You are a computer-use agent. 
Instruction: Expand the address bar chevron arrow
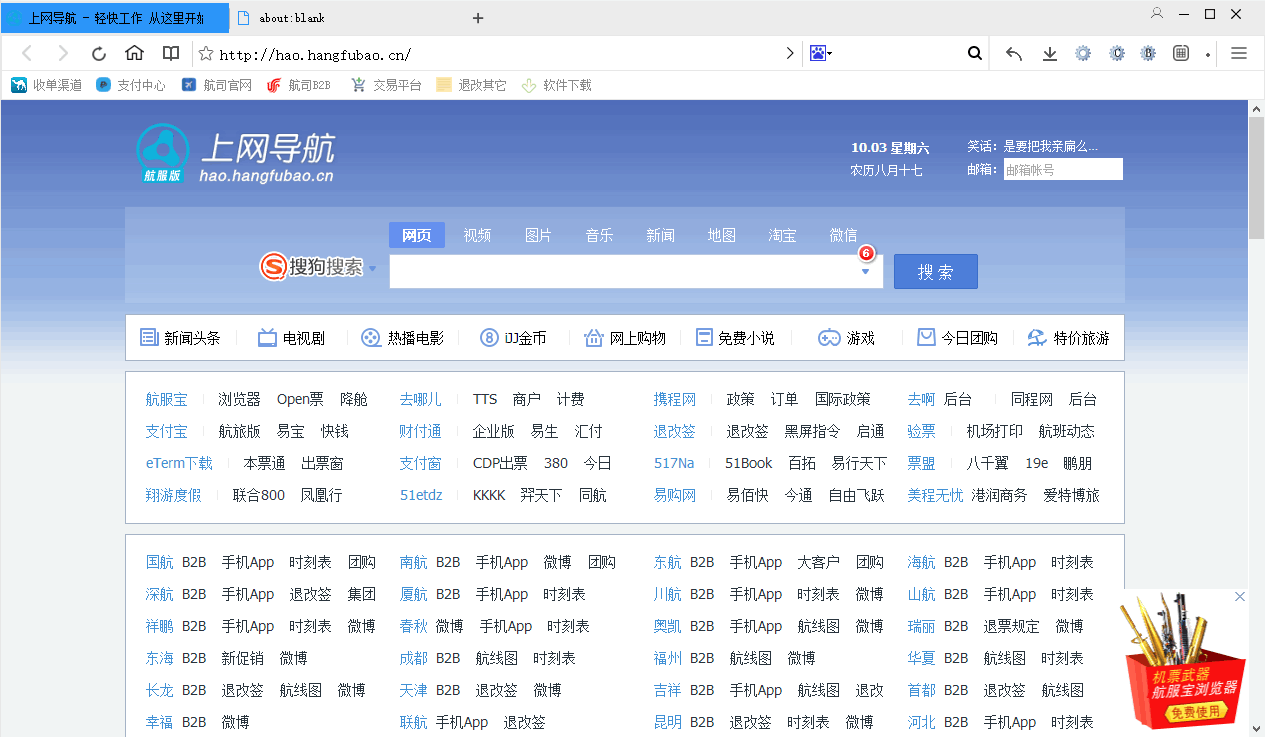[790, 54]
